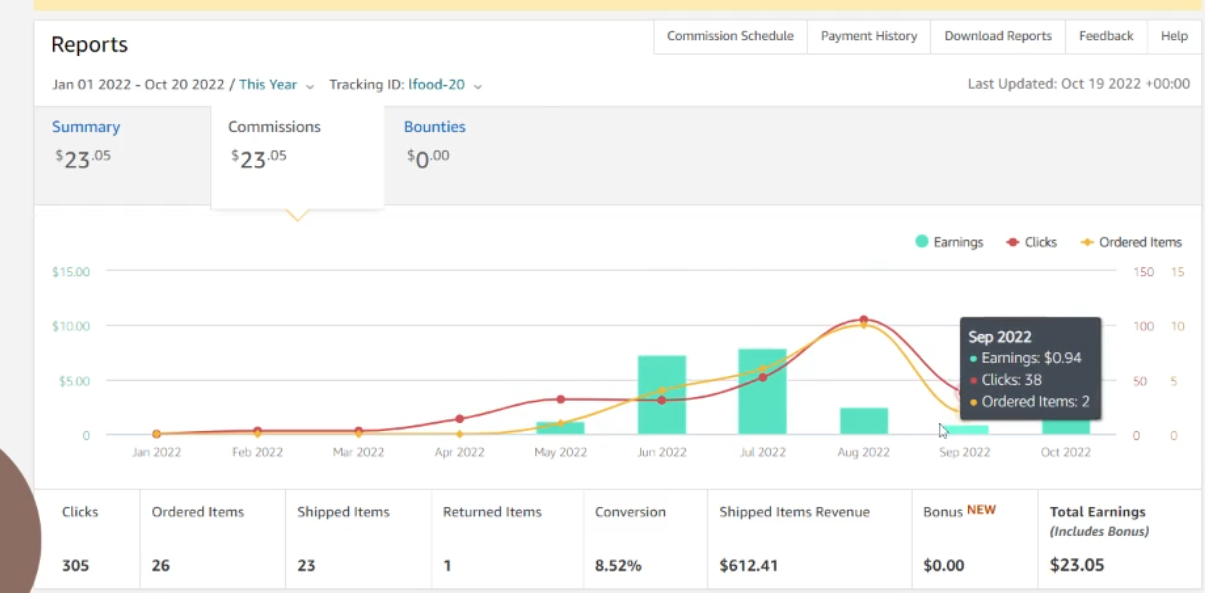Go to Download Reports

click(998, 36)
